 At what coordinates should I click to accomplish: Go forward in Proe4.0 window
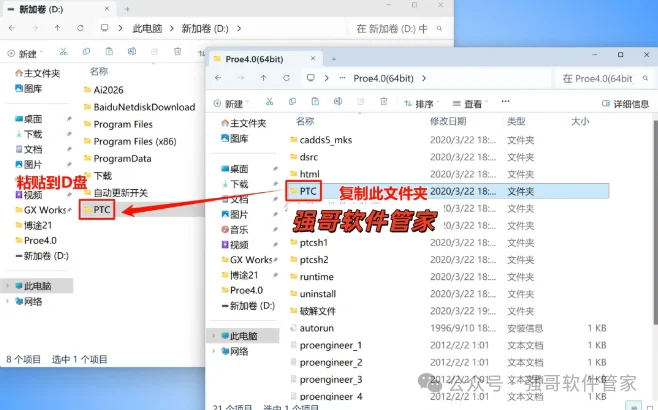[241, 78]
